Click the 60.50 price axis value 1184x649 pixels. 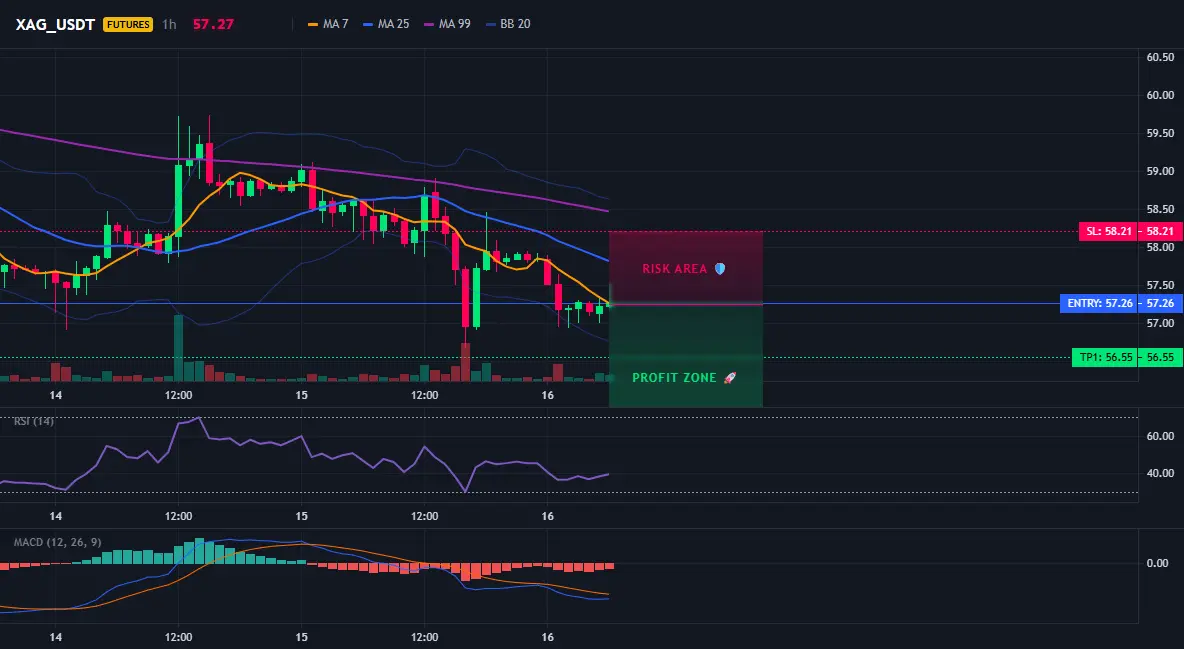tap(1160, 57)
